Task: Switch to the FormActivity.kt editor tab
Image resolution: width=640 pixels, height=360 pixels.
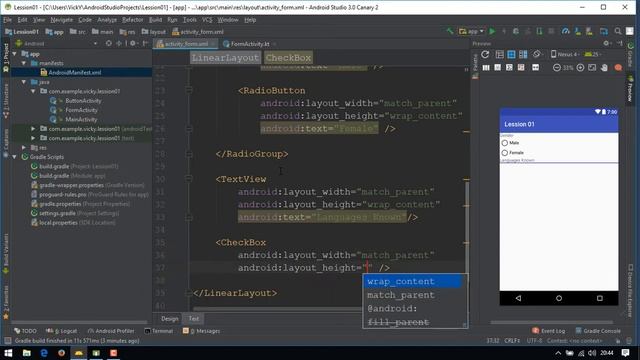Action: coord(250,44)
